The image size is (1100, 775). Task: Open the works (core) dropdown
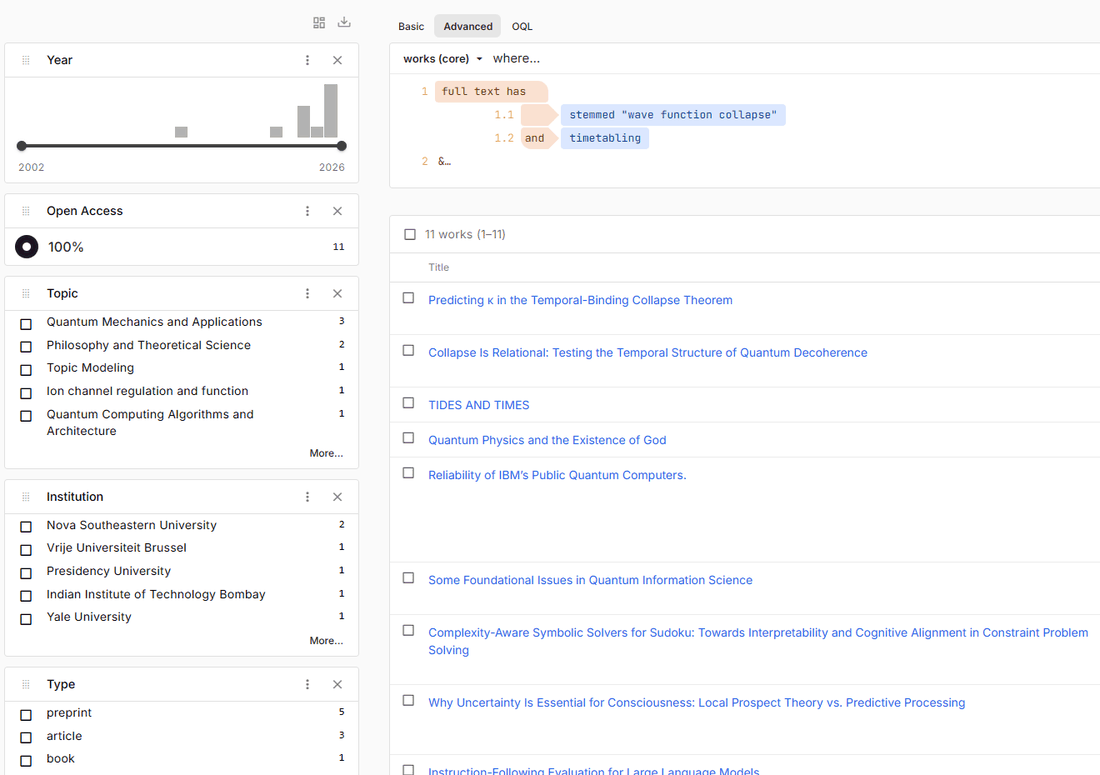(443, 59)
